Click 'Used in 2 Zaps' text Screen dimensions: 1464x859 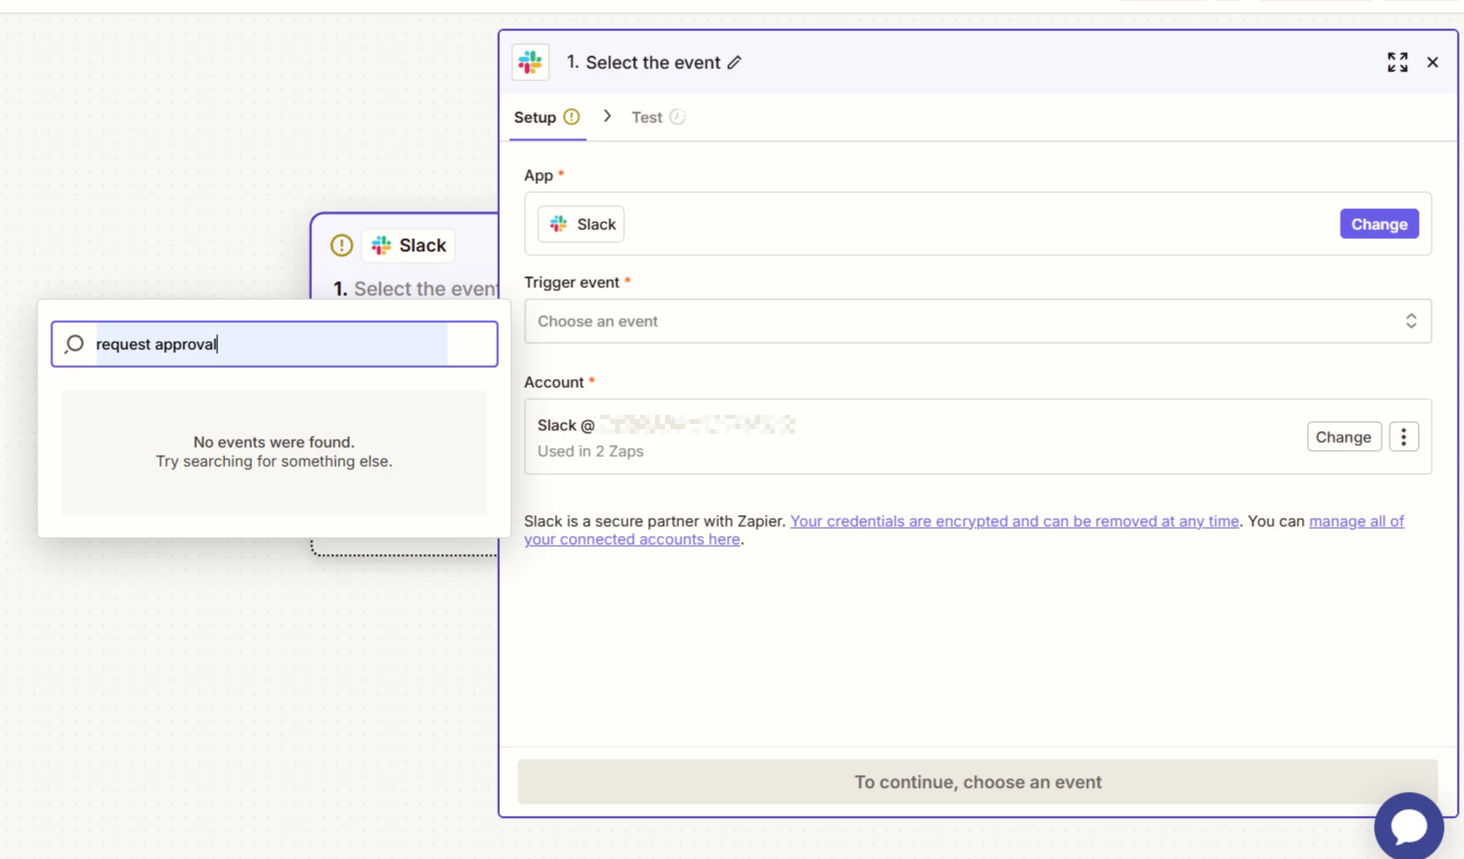(x=590, y=451)
